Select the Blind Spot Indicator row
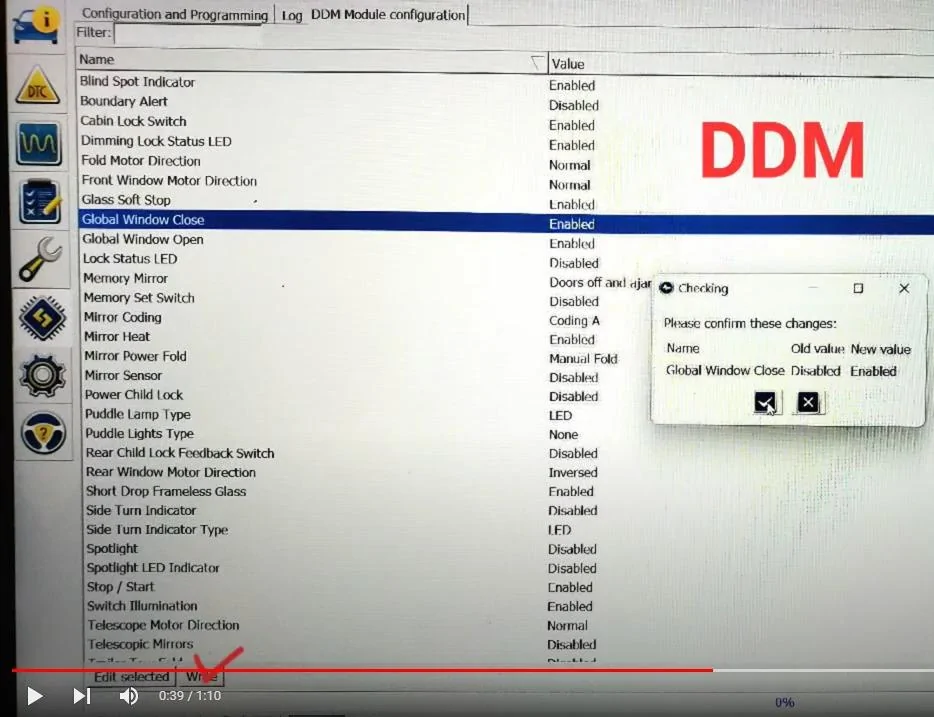 (505, 83)
